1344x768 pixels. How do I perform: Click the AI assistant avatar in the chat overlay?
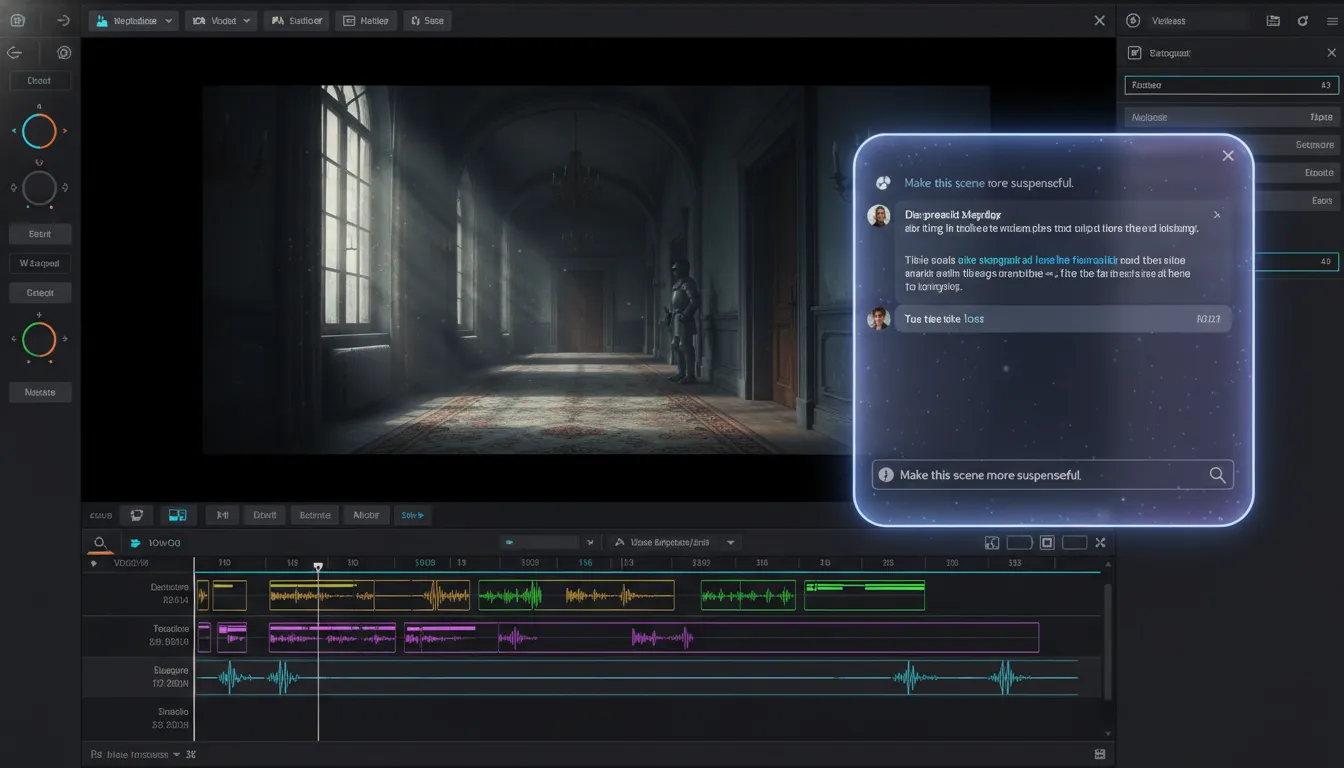(883, 183)
